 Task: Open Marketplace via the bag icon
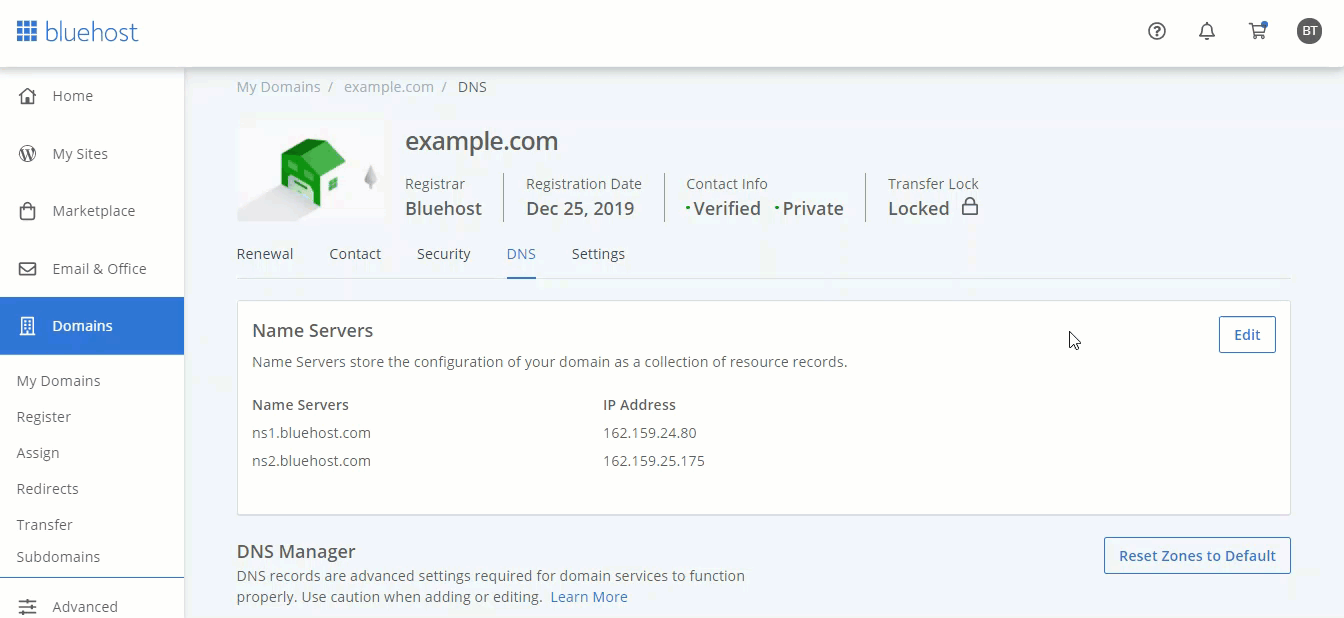28,210
